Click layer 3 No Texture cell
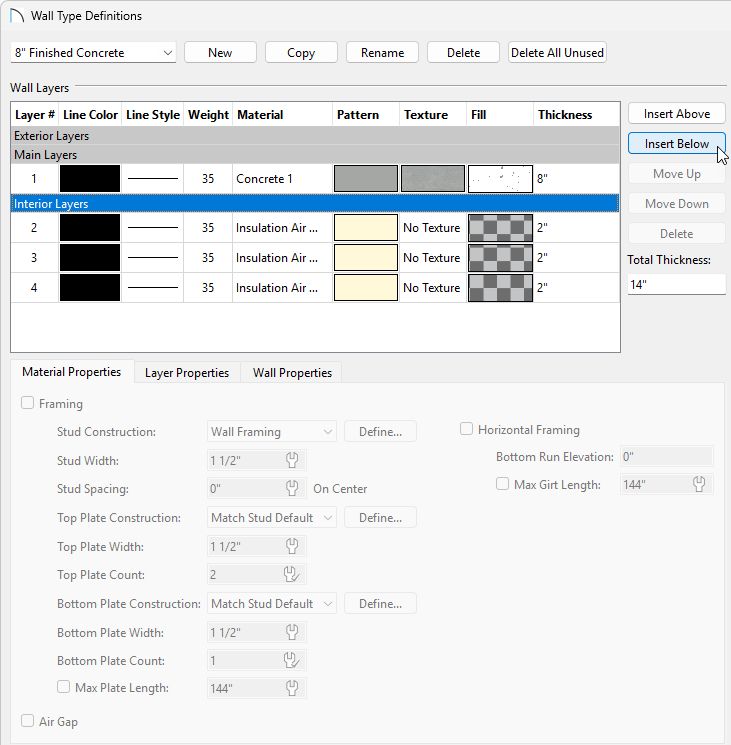 click(x=433, y=258)
